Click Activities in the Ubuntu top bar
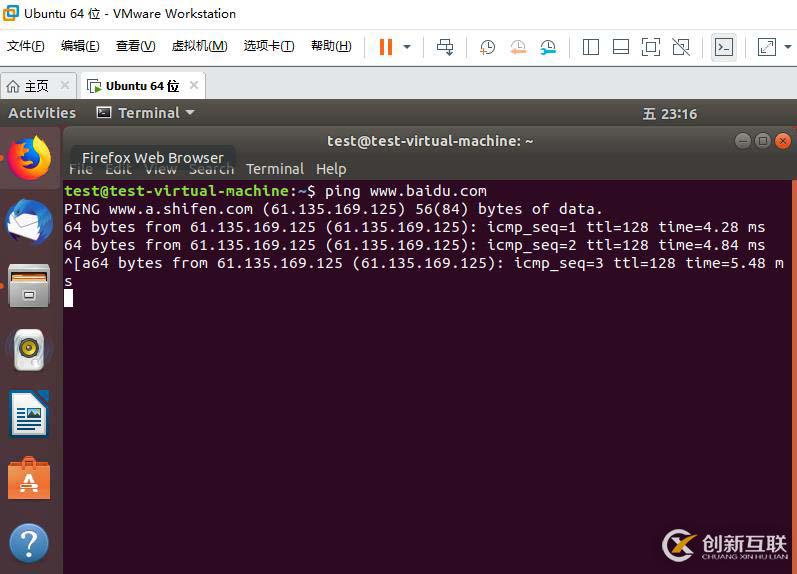797x574 pixels. pos(42,113)
